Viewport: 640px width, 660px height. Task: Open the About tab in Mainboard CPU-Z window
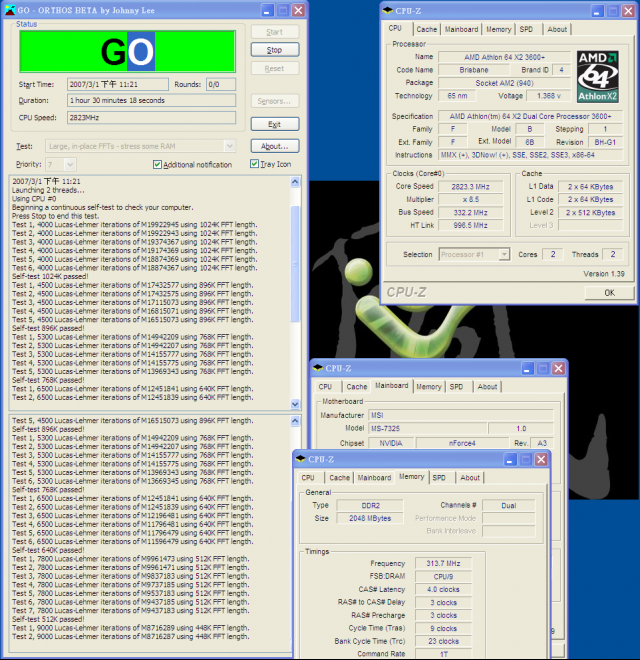(487, 386)
